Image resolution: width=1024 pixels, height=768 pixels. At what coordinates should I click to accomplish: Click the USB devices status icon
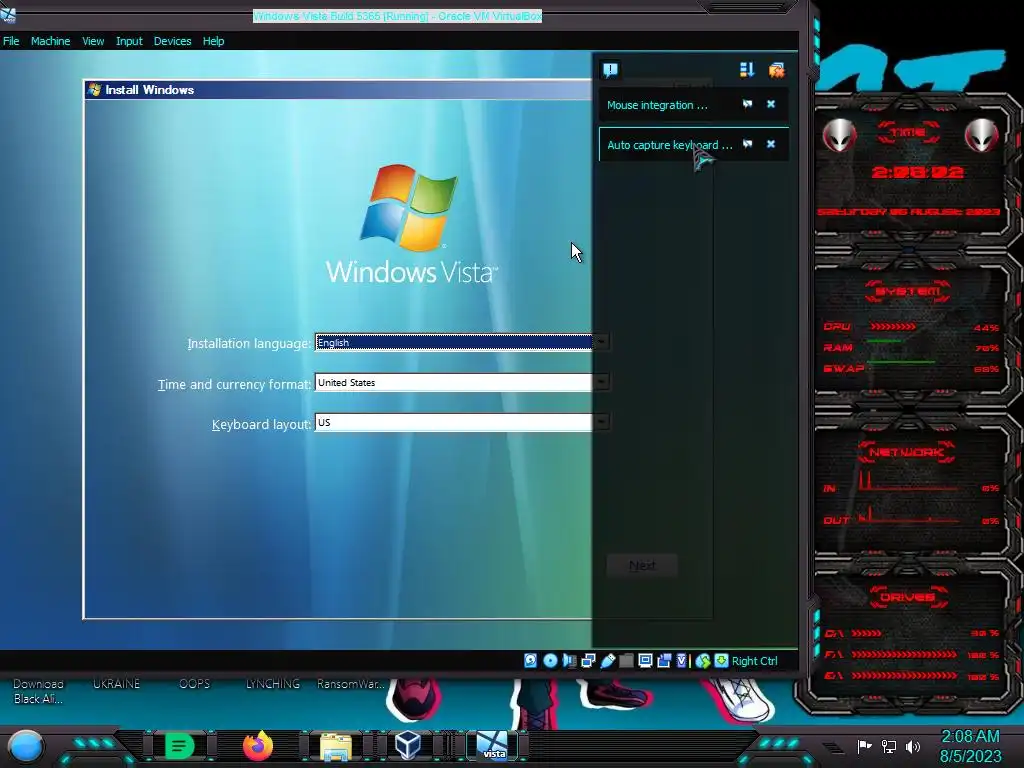click(607, 661)
